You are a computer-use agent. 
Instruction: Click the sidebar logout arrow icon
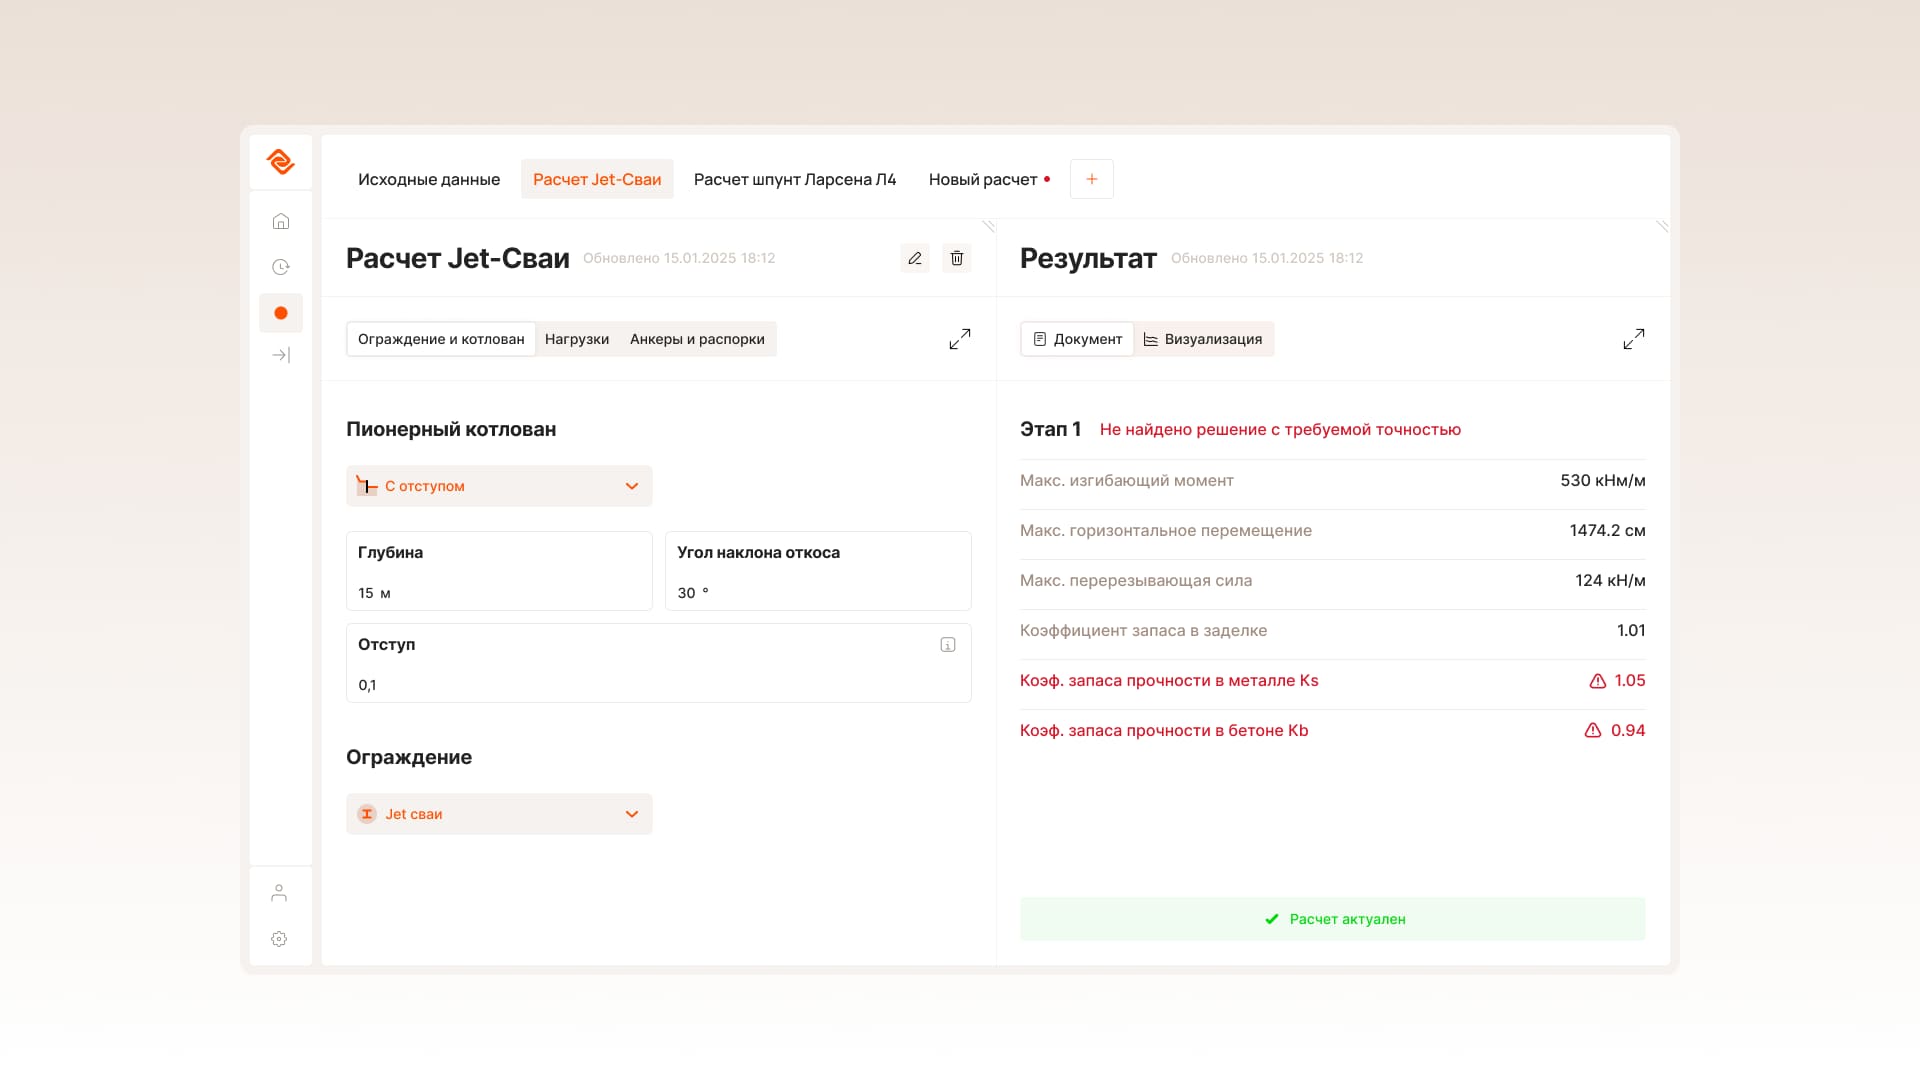(281, 355)
